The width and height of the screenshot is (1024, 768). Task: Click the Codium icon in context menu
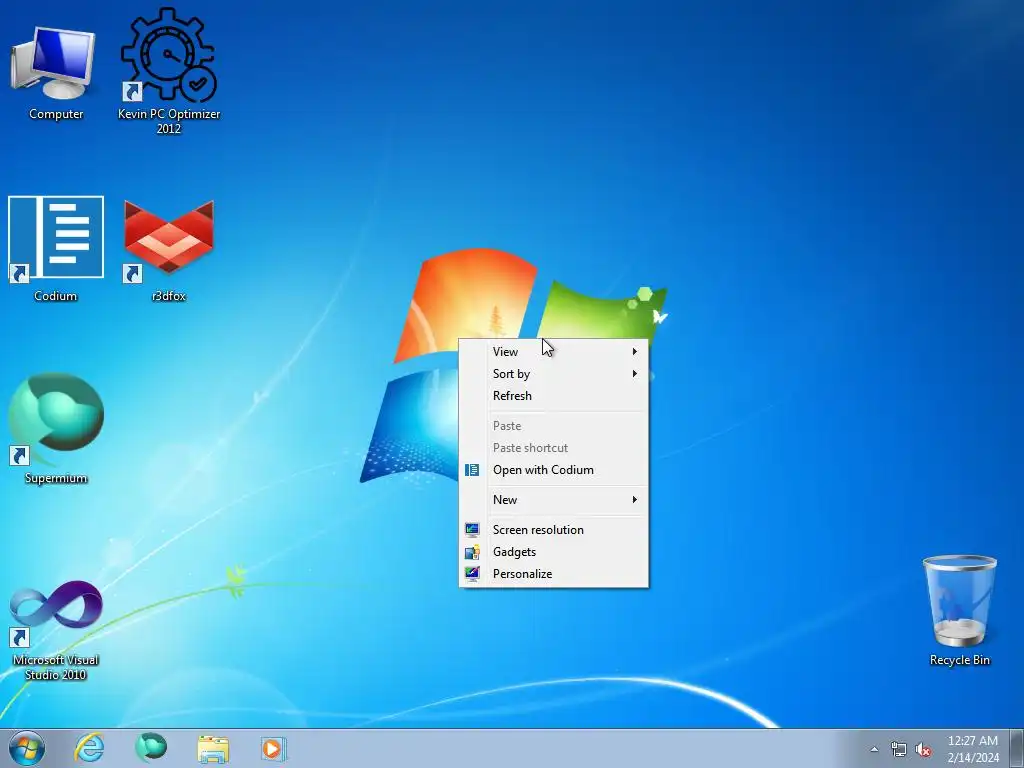pos(472,470)
